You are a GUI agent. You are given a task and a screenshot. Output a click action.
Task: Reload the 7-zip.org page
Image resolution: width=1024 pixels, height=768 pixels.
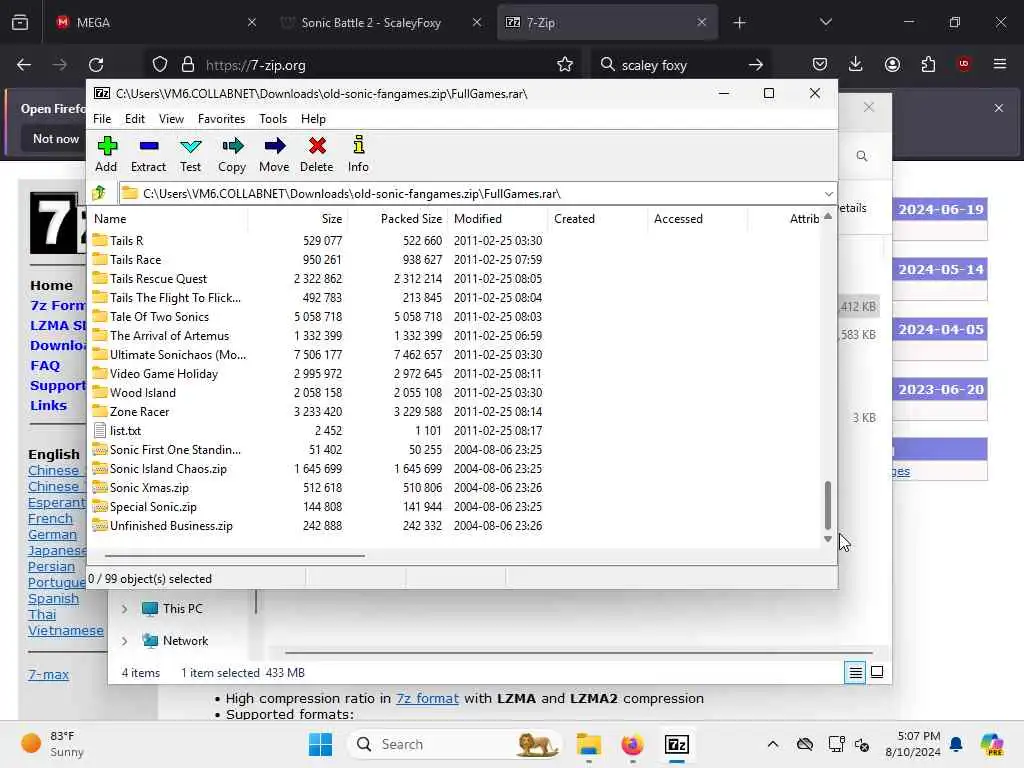click(x=96, y=64)
